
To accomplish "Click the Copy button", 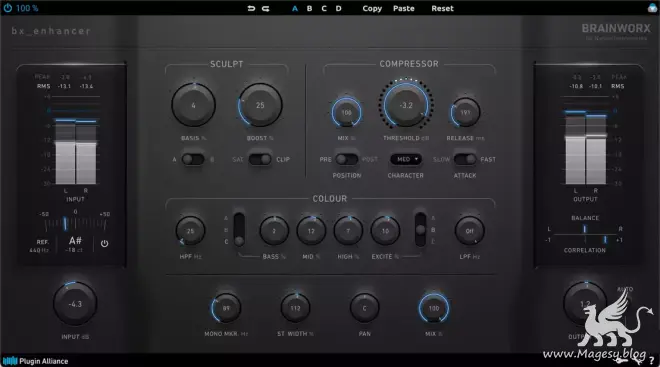I will [x=372, y=8].
